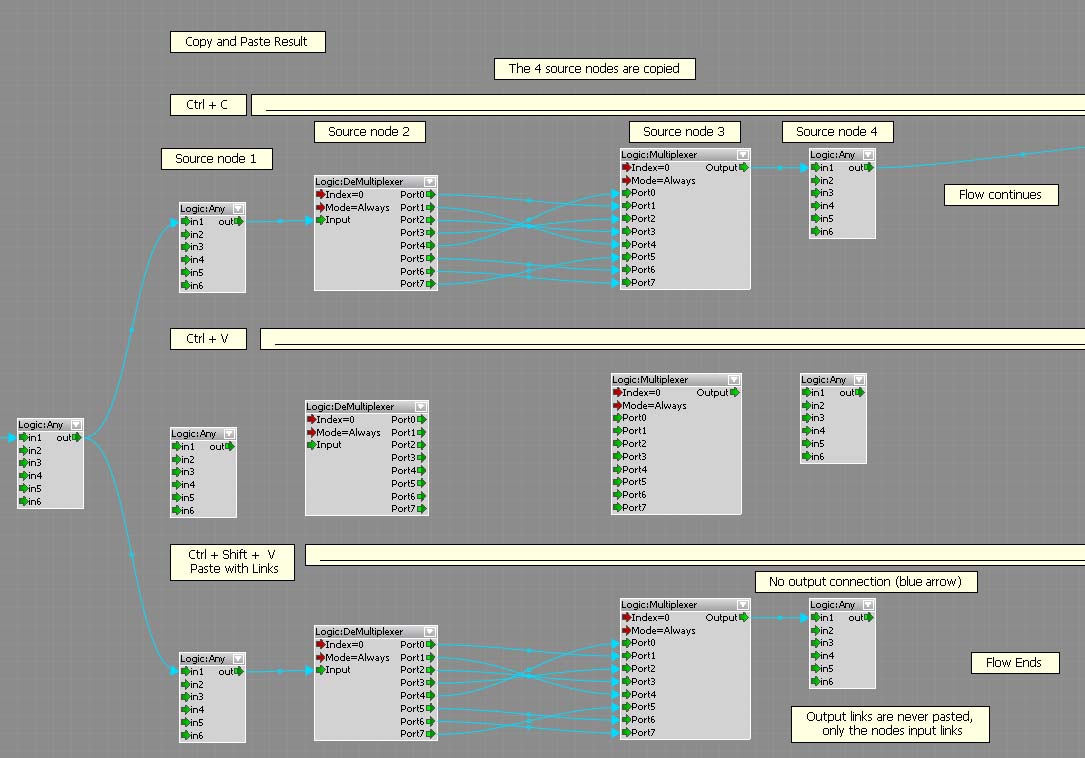Open the dropdown arrow on Source node 1 Logic:Any title
1085x758 pixels.
point(238,208)
